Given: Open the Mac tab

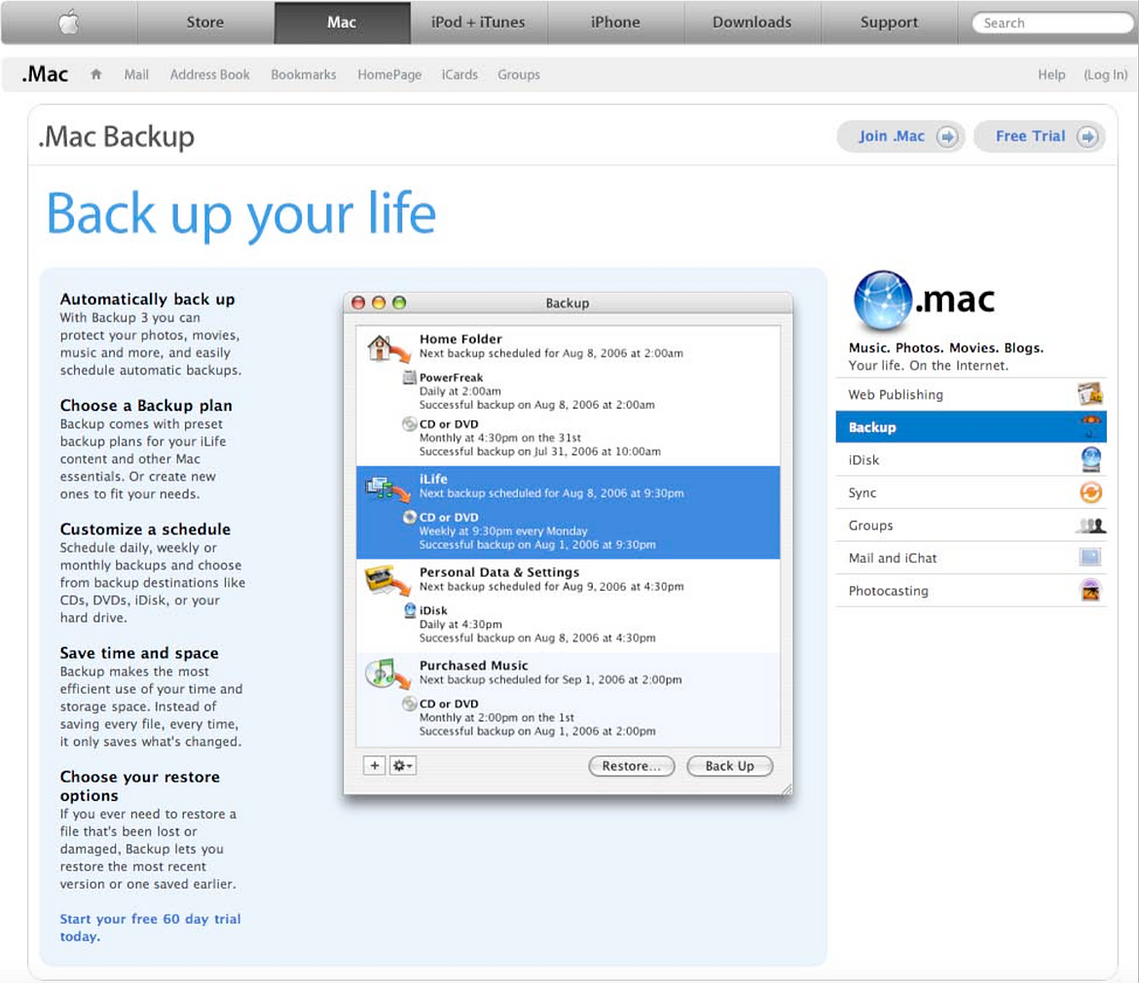Looking at the screenshot, I should click(x=342, y=23).
